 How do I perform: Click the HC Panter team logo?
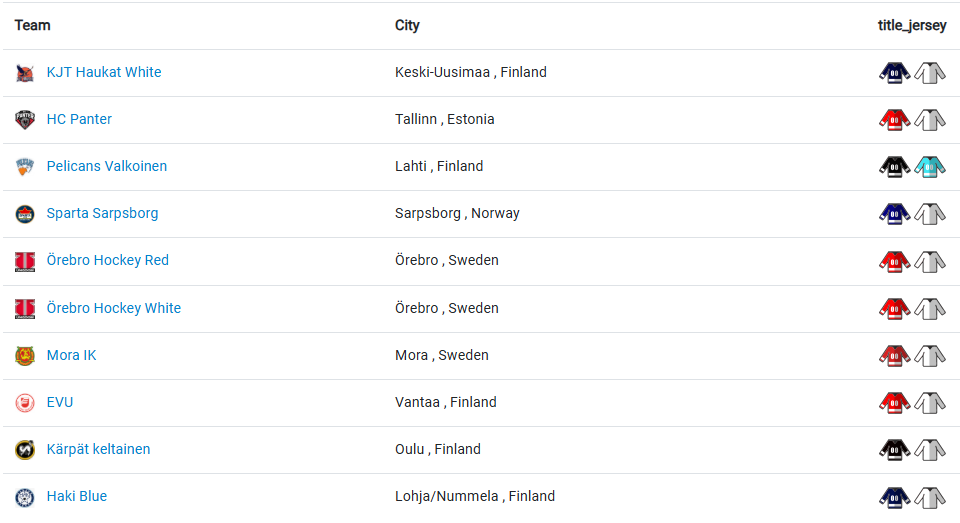click(25, 120)
